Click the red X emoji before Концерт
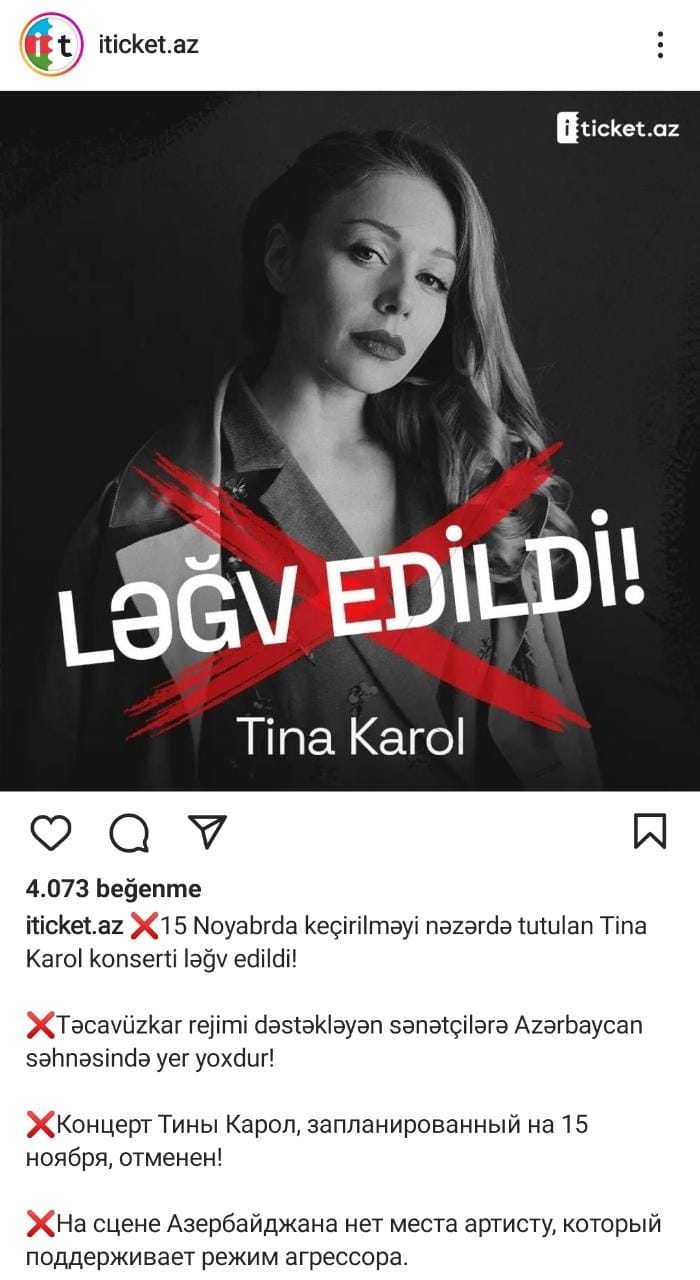 pyautogui.click(x=40, y=1125)
